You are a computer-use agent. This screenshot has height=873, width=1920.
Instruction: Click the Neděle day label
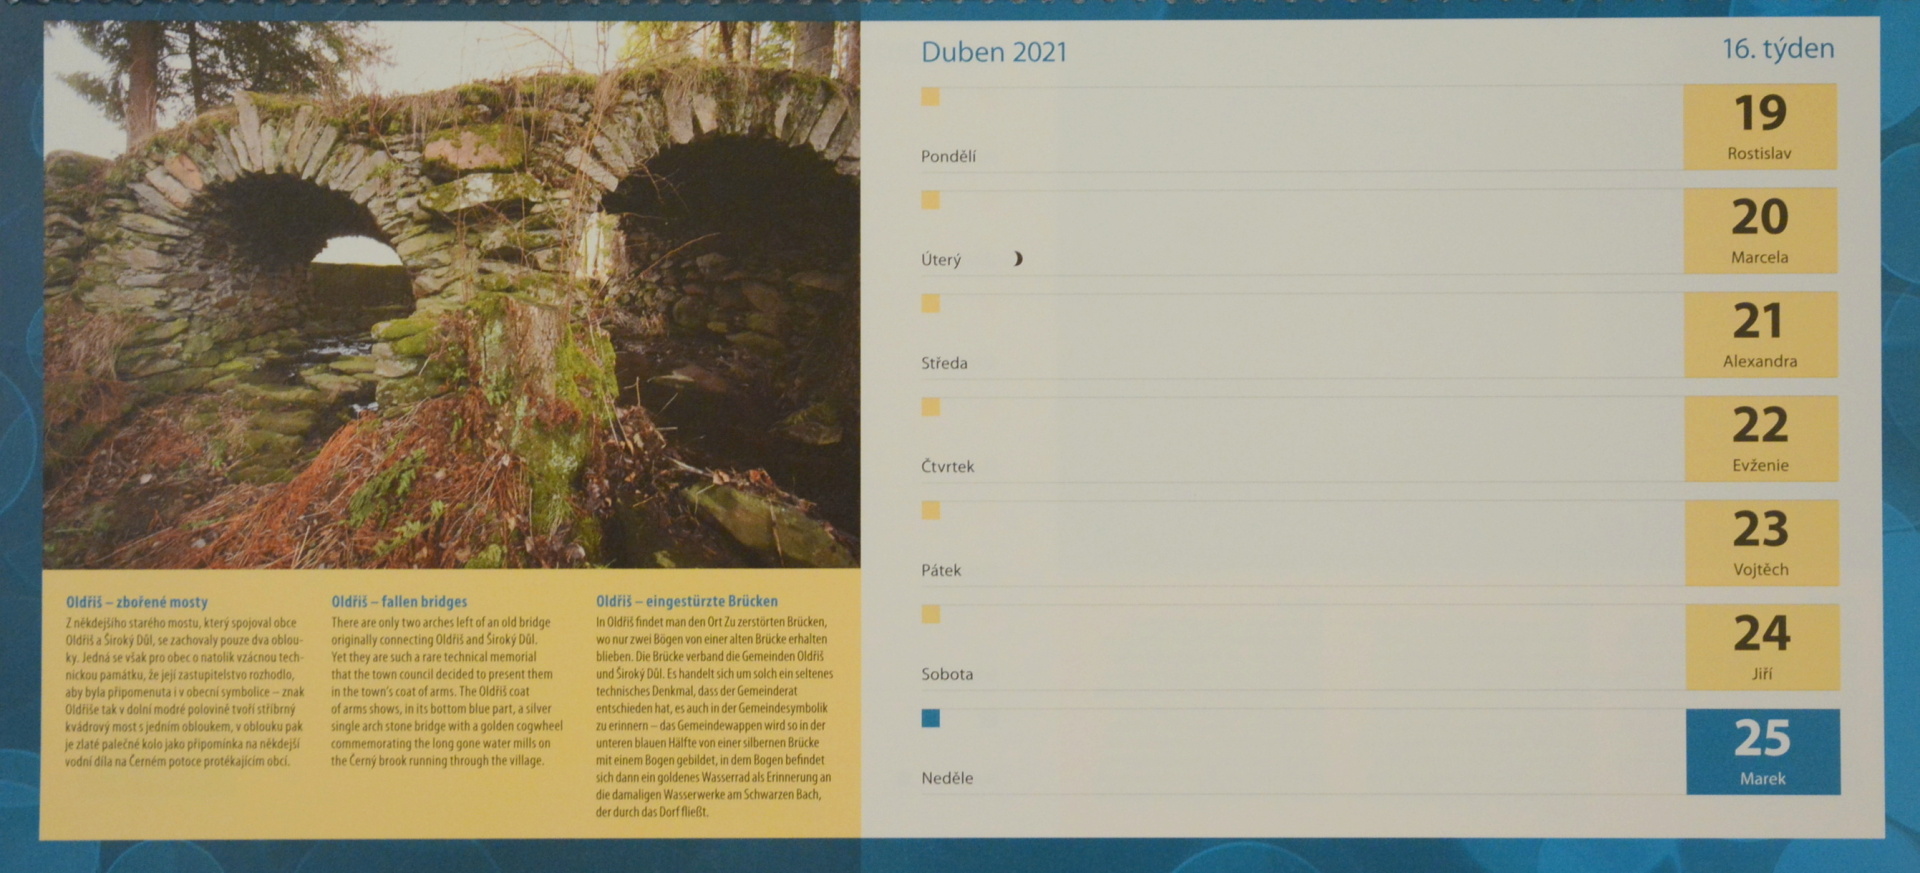947,778
